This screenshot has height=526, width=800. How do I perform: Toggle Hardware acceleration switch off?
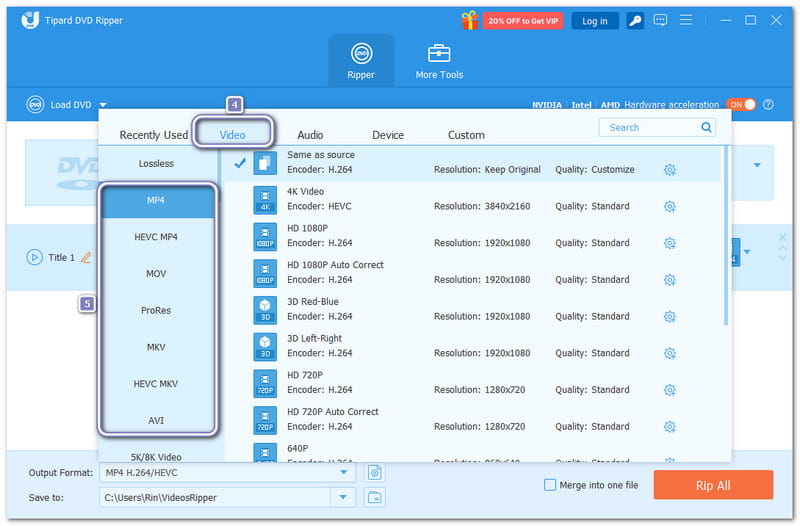[741, 105]
